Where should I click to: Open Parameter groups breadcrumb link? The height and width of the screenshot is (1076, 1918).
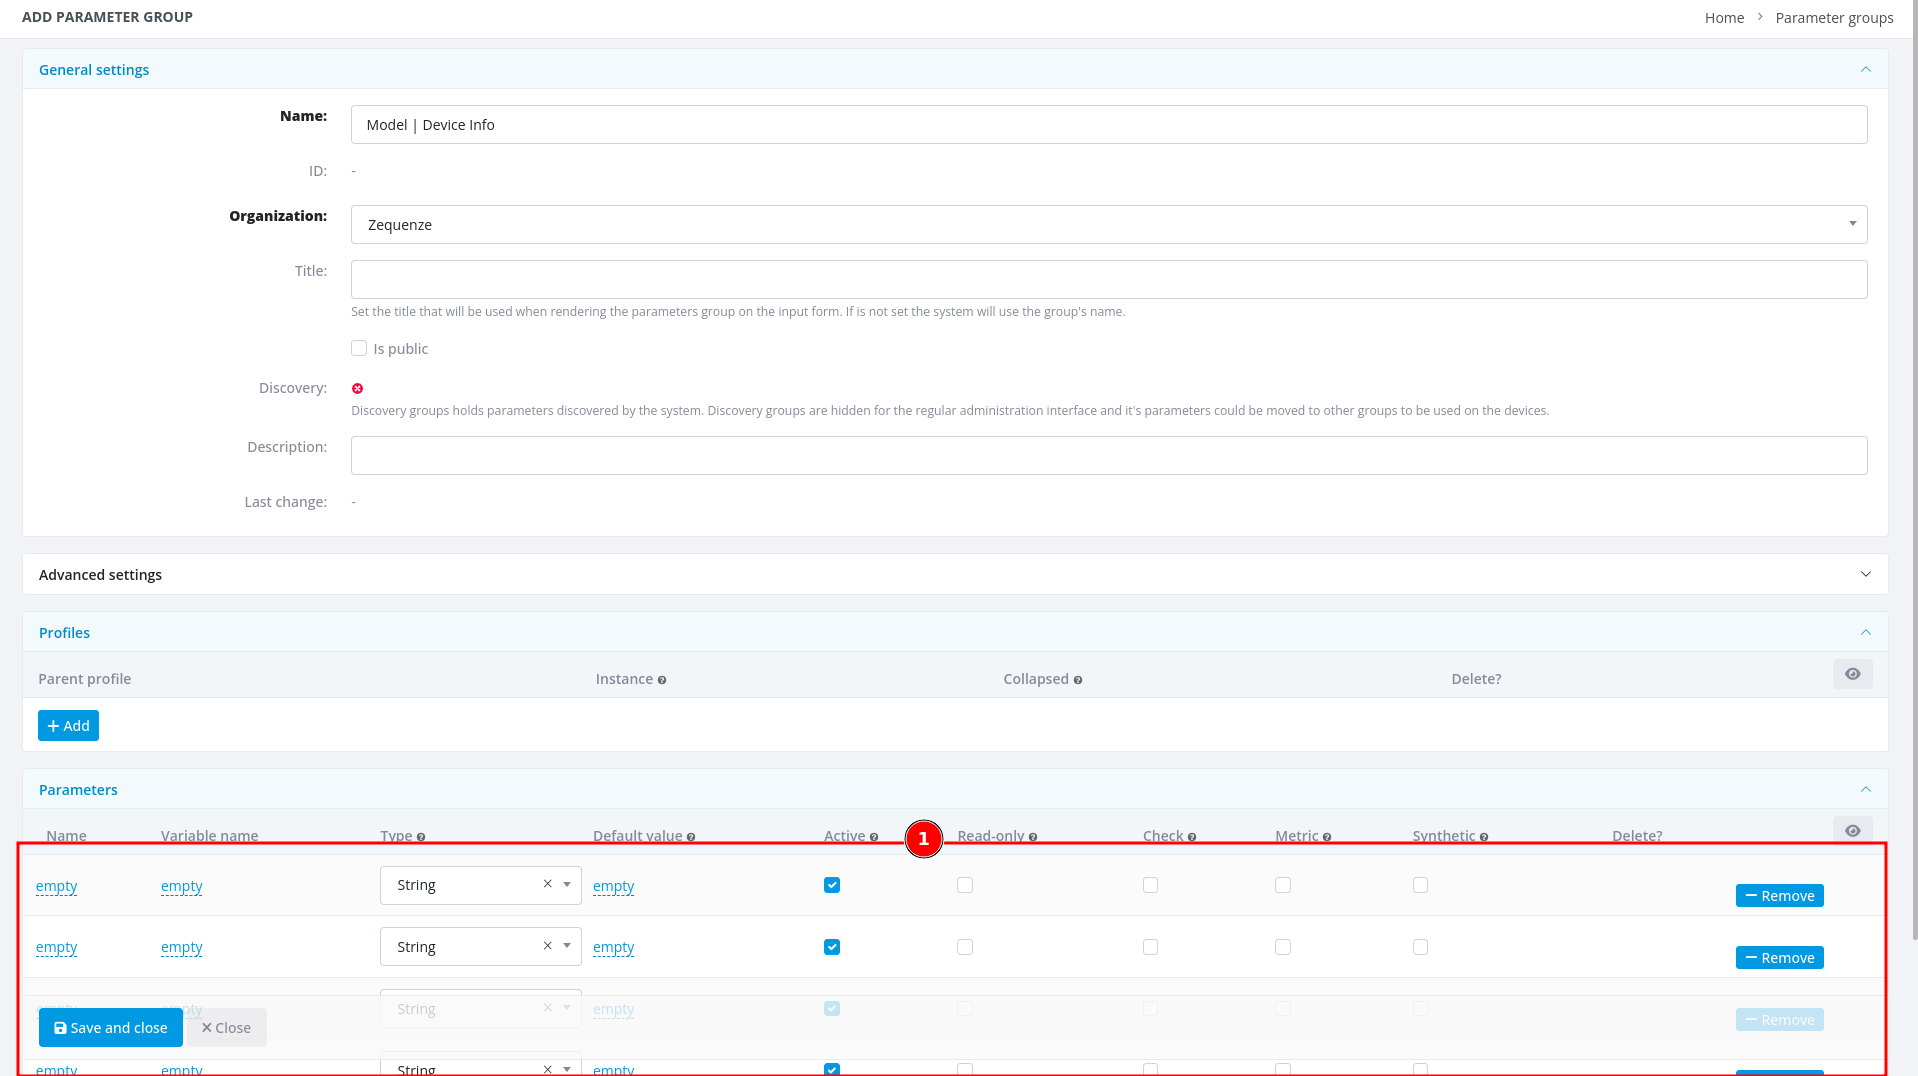[1834, 18]
